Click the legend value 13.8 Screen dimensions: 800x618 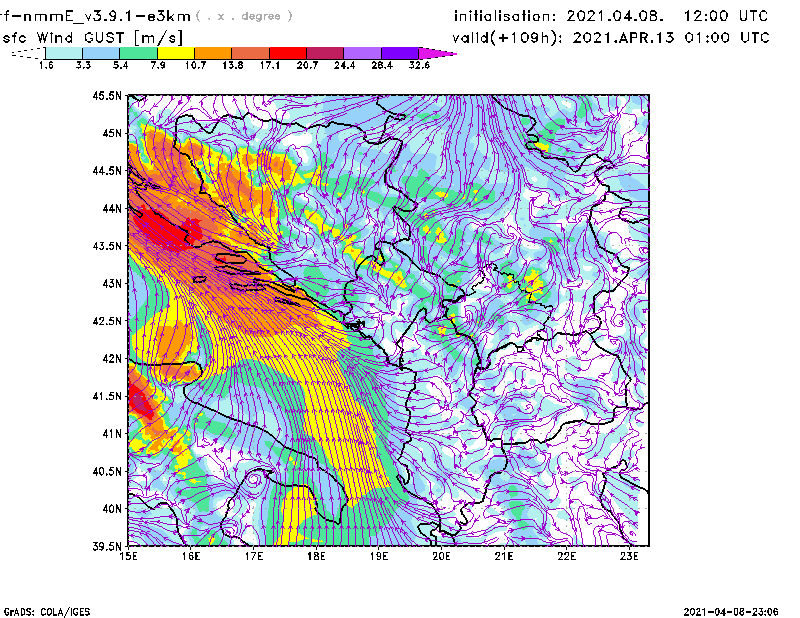[x=233, y=65]
